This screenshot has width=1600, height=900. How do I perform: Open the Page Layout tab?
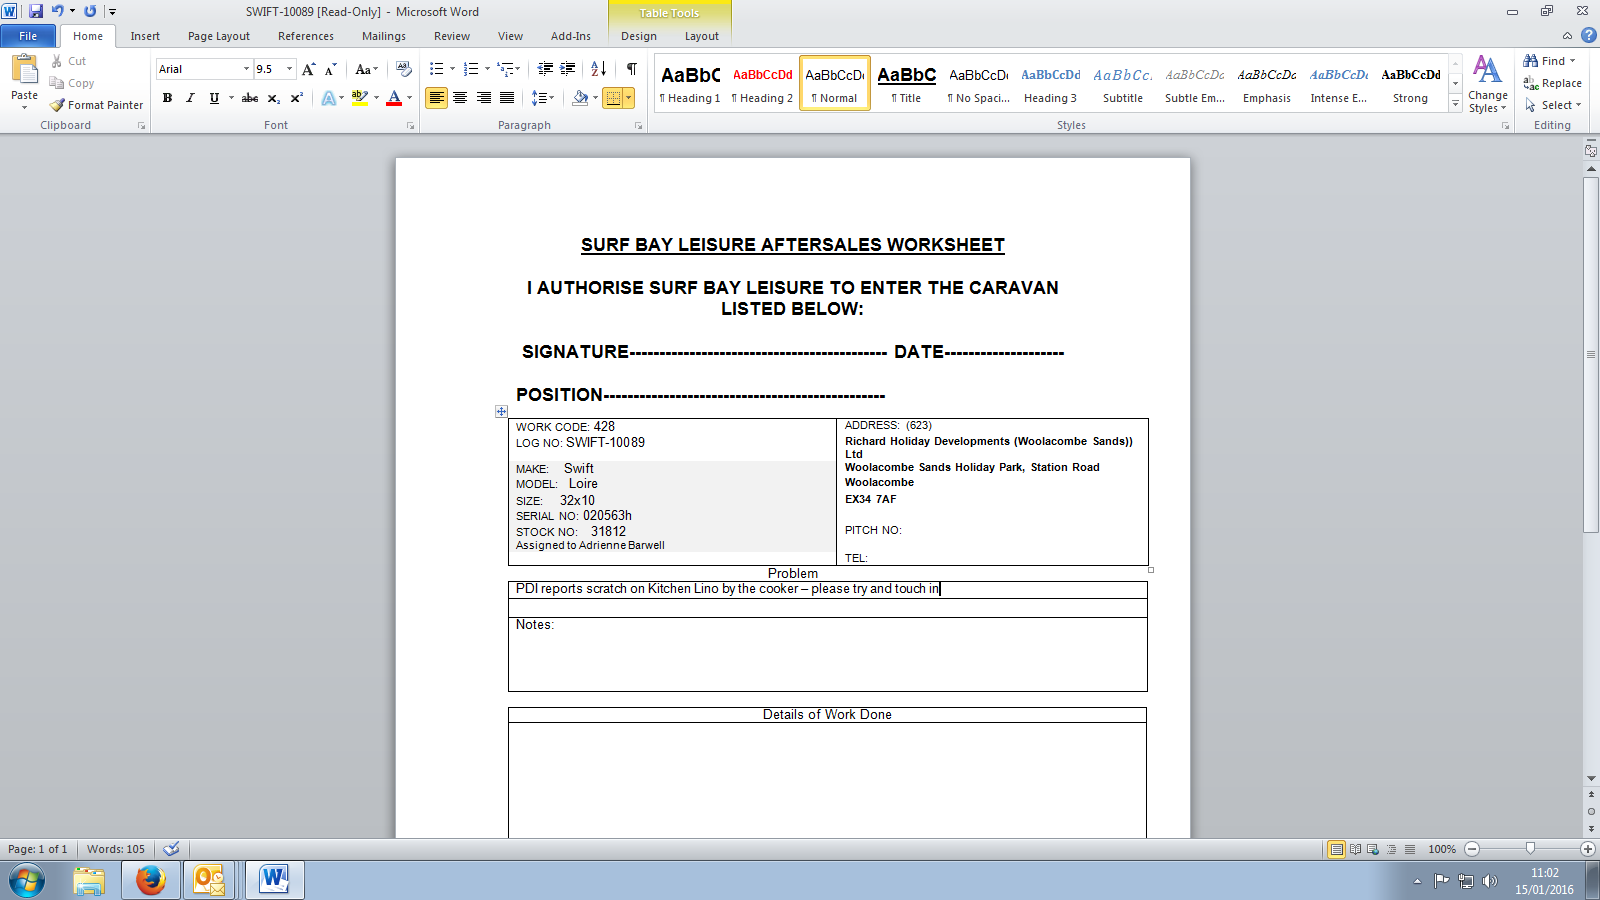tap(219, 36)
